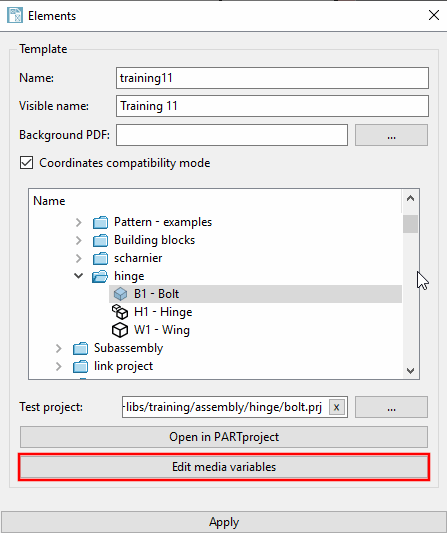Expand the Building blocks folder
The width and height of the screenshot is (447, 533).
click(79, 240)
